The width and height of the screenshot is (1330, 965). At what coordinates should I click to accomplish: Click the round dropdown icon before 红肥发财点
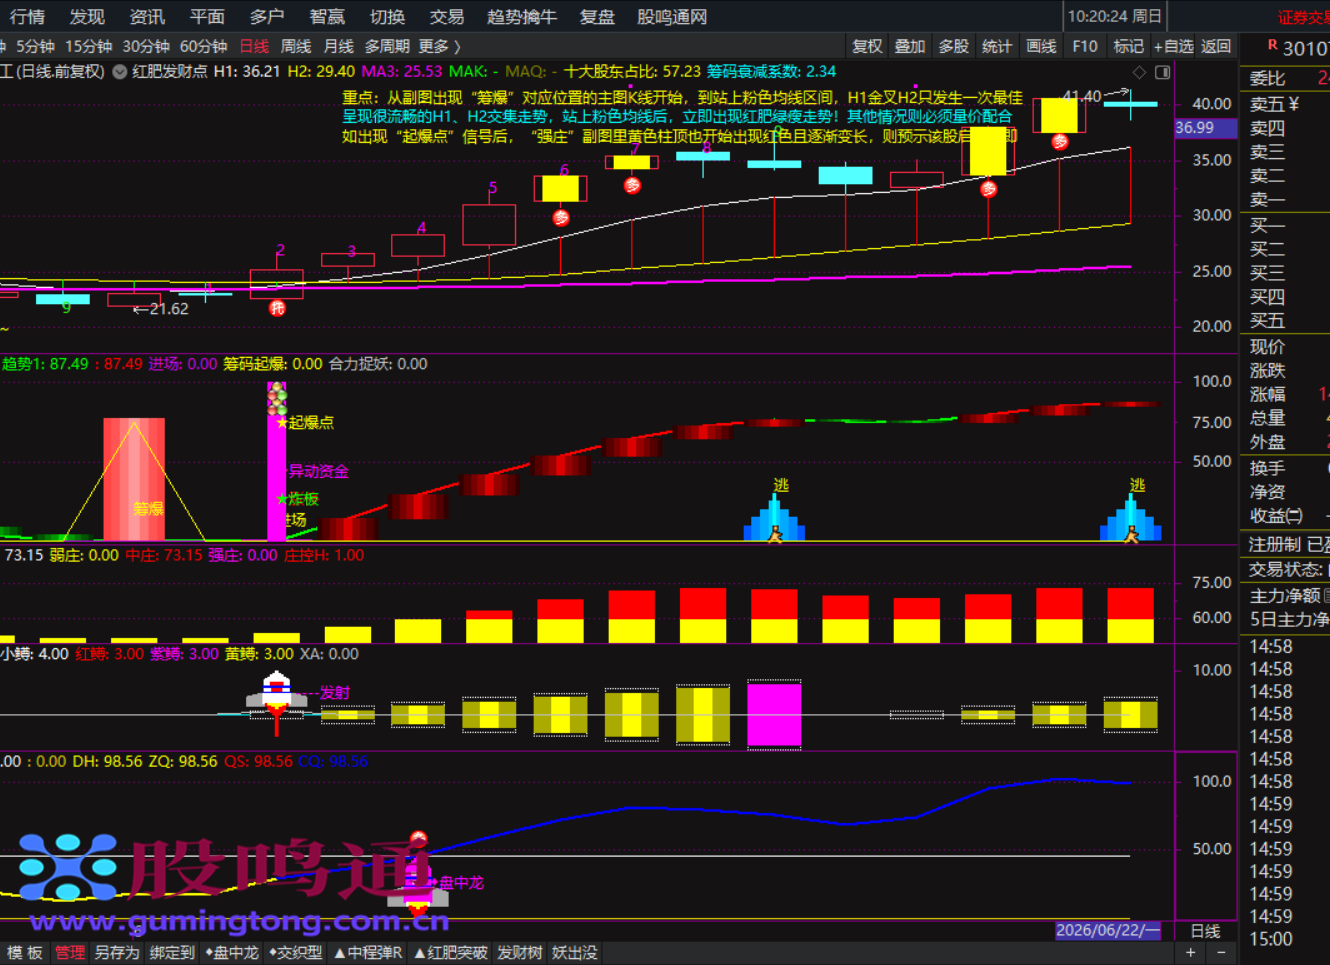coord(120,72)
